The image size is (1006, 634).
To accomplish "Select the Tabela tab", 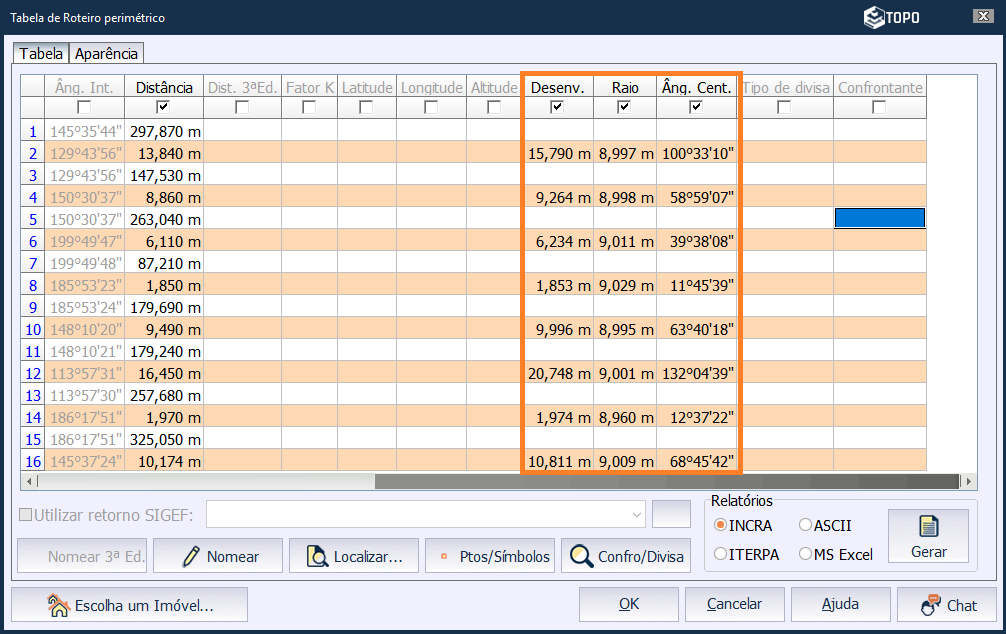I will pyautogui.click(x=41, y=53).
